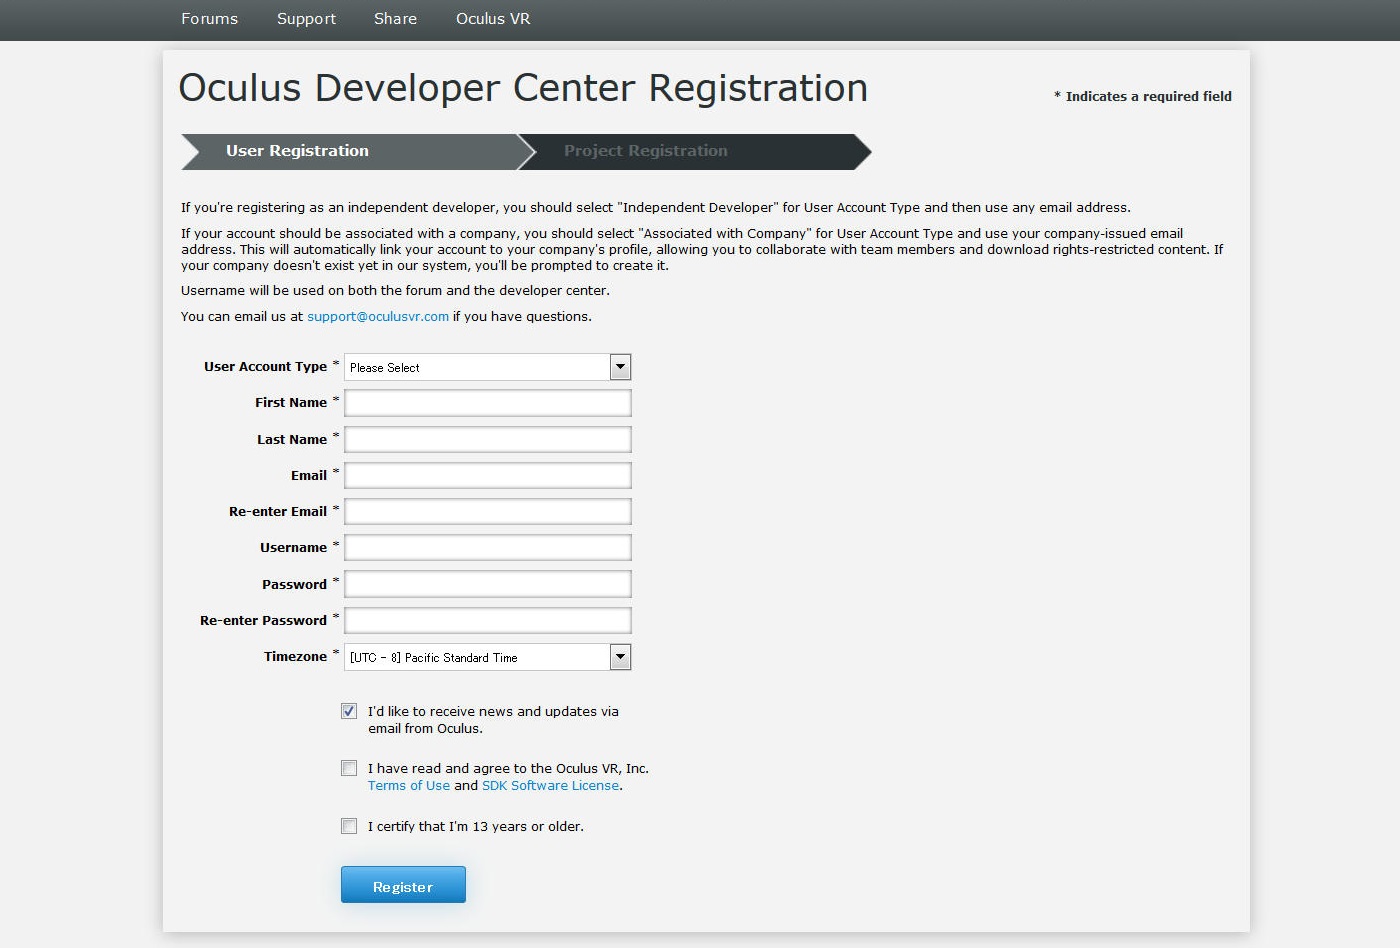Click the "Re-enter Password" label
1400x948 pixels.
click(x=263, y=620)
